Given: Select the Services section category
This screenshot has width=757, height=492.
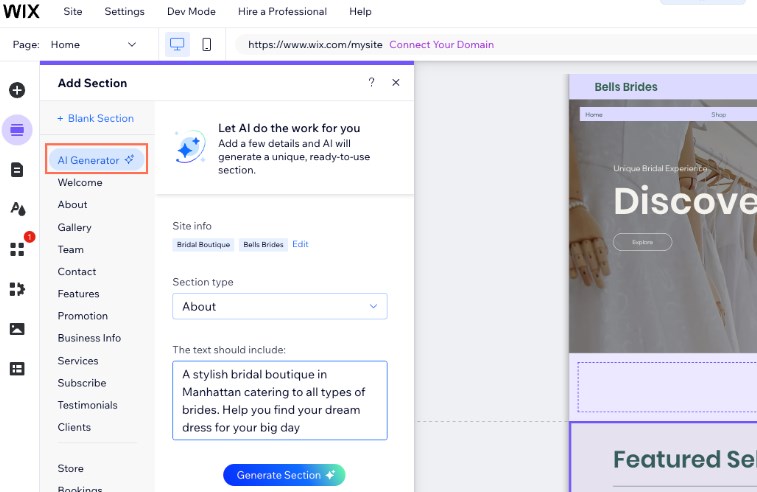Looking at the screenshot, I should pos(78,361).
